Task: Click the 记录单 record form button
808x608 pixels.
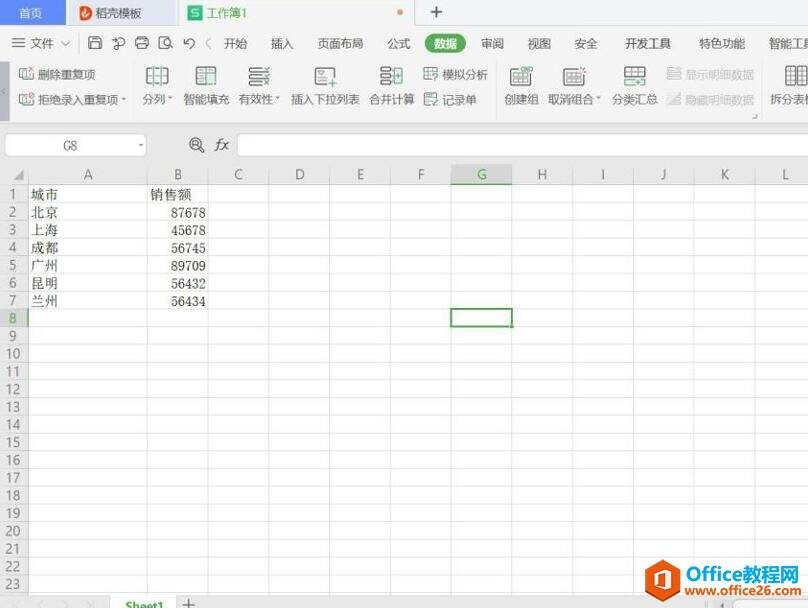Action: pyautogui.click(x=450, y=99)
